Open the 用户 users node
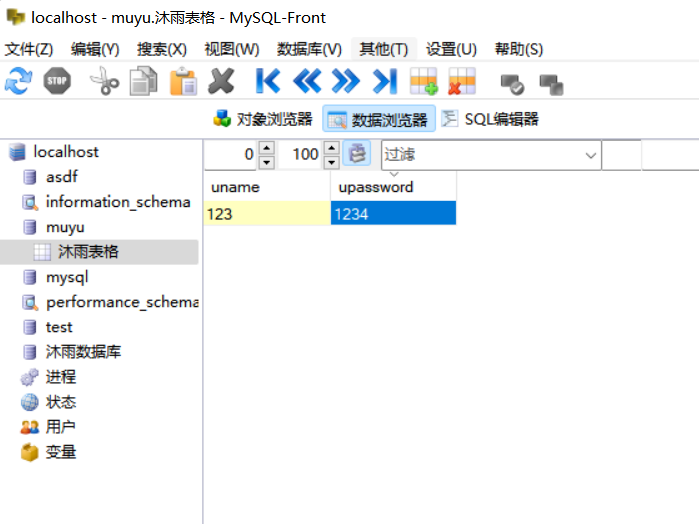 coord(60,427)
